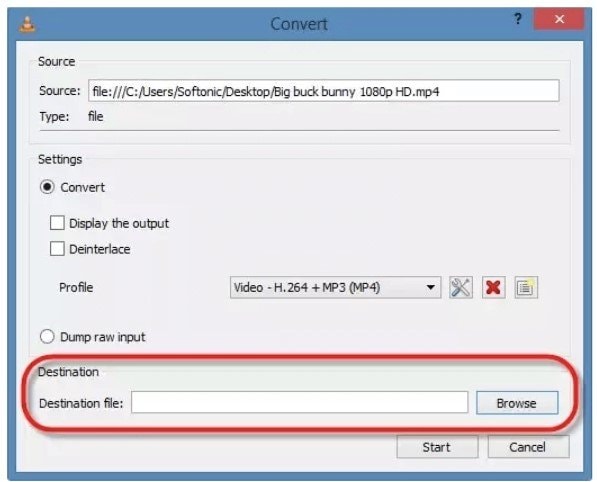Create a new profile icon
Viewport: 597px width, 482px height.
[526, 287]
